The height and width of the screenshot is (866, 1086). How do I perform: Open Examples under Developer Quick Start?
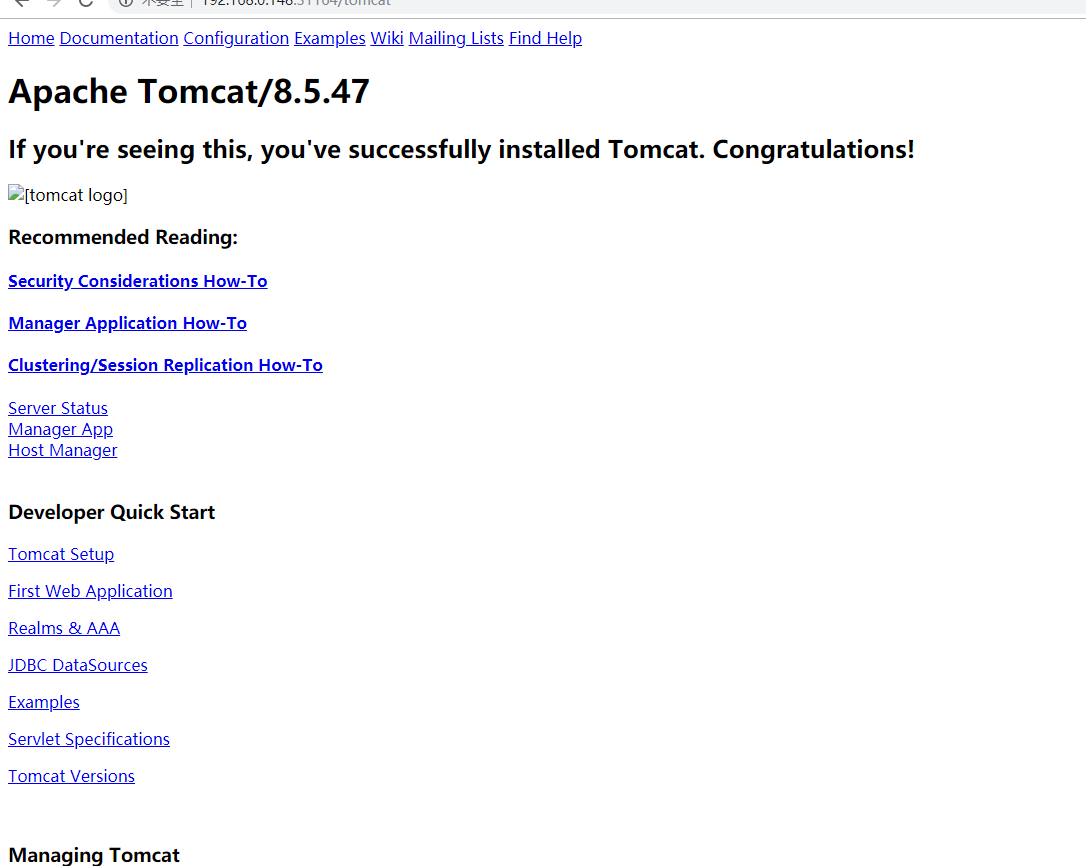(x=44, y=702)
